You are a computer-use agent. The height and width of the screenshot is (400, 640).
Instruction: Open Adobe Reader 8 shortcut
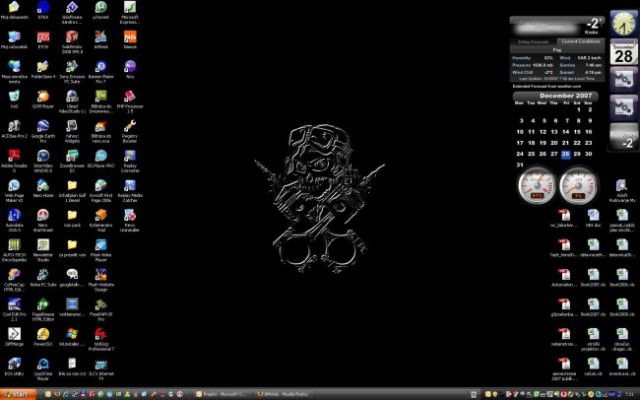14,161
